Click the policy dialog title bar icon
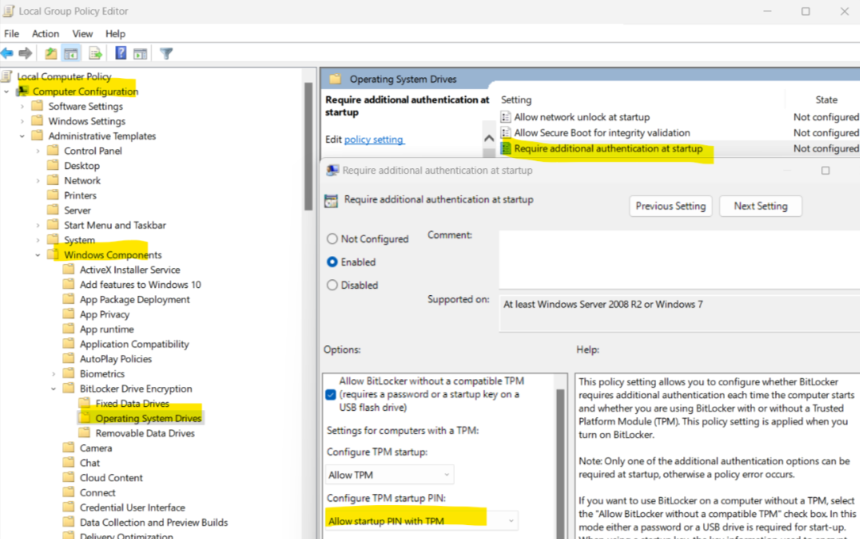The width and height of the screenshot is (860, 539). click(332, 171)
